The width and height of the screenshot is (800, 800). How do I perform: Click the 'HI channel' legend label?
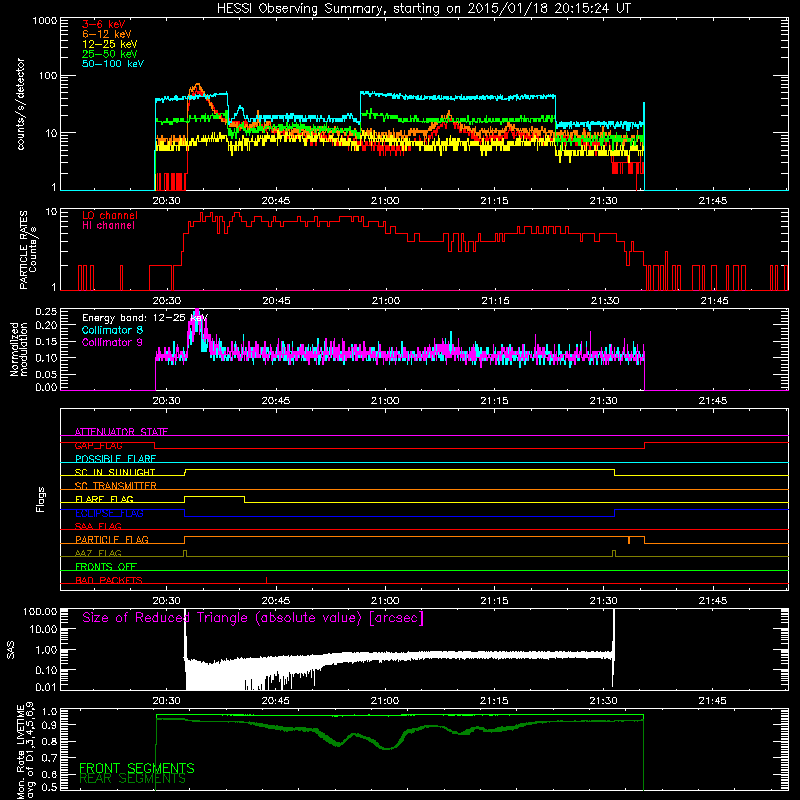click(108, 226)
